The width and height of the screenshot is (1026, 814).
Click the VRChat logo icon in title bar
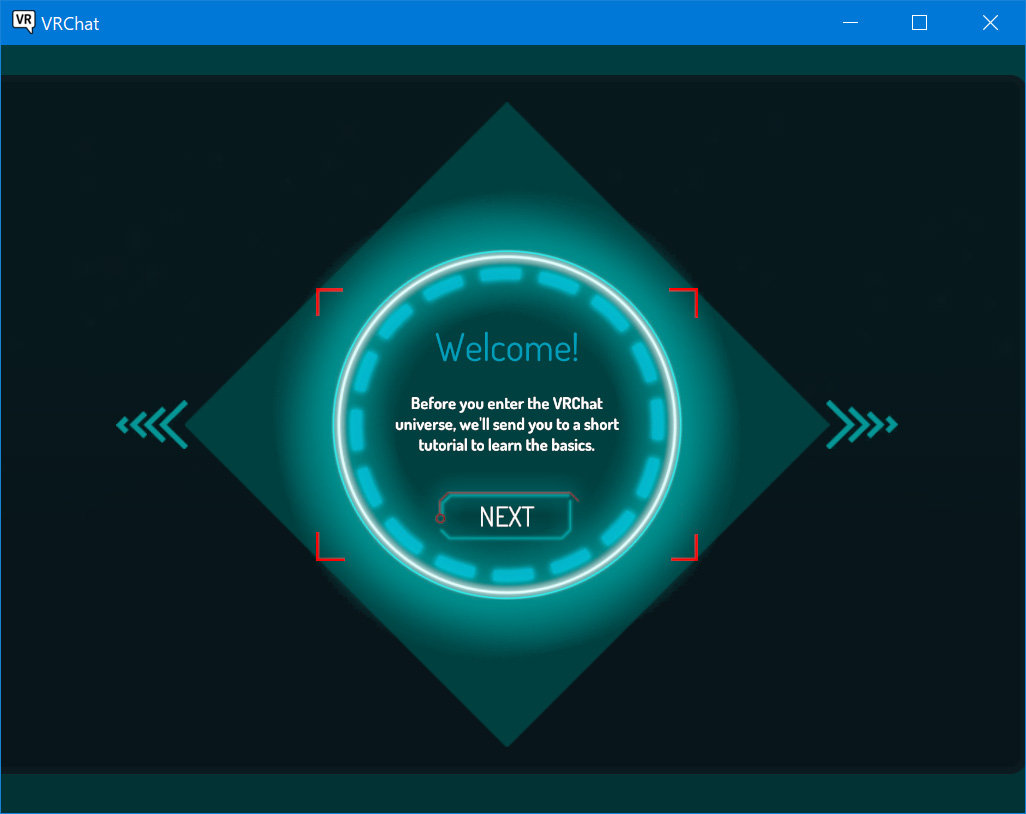click(x=24, y=22)
